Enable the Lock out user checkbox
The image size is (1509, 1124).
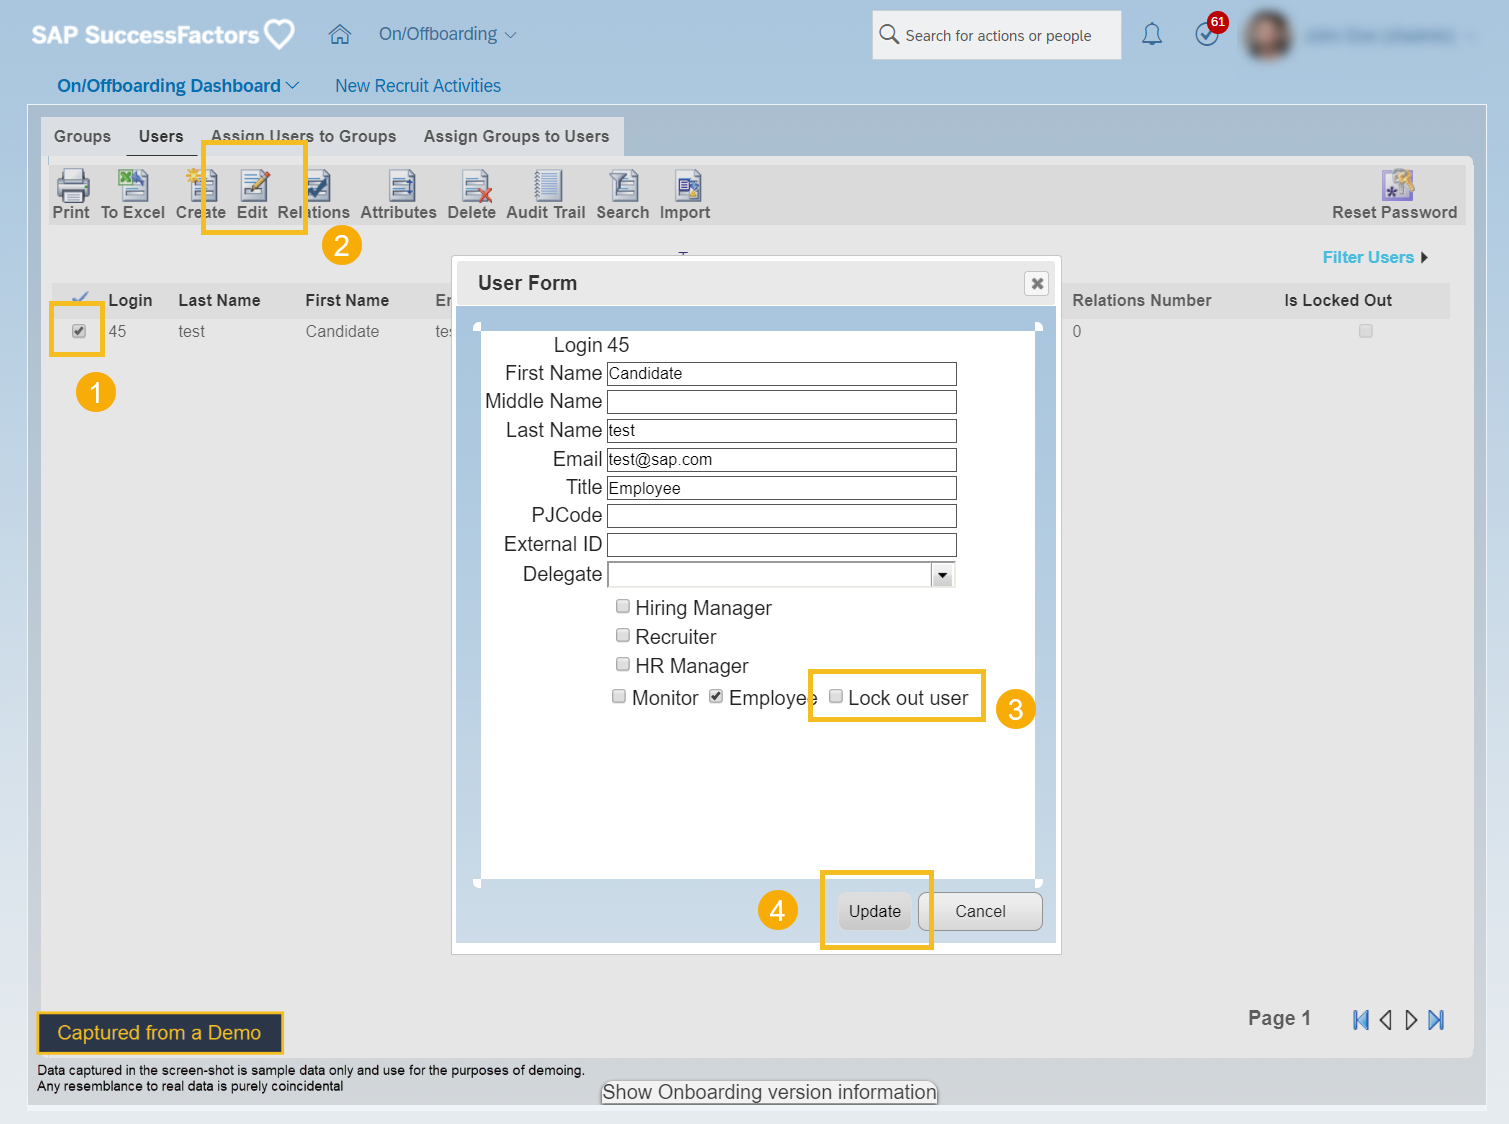click(x=836, y=696)
